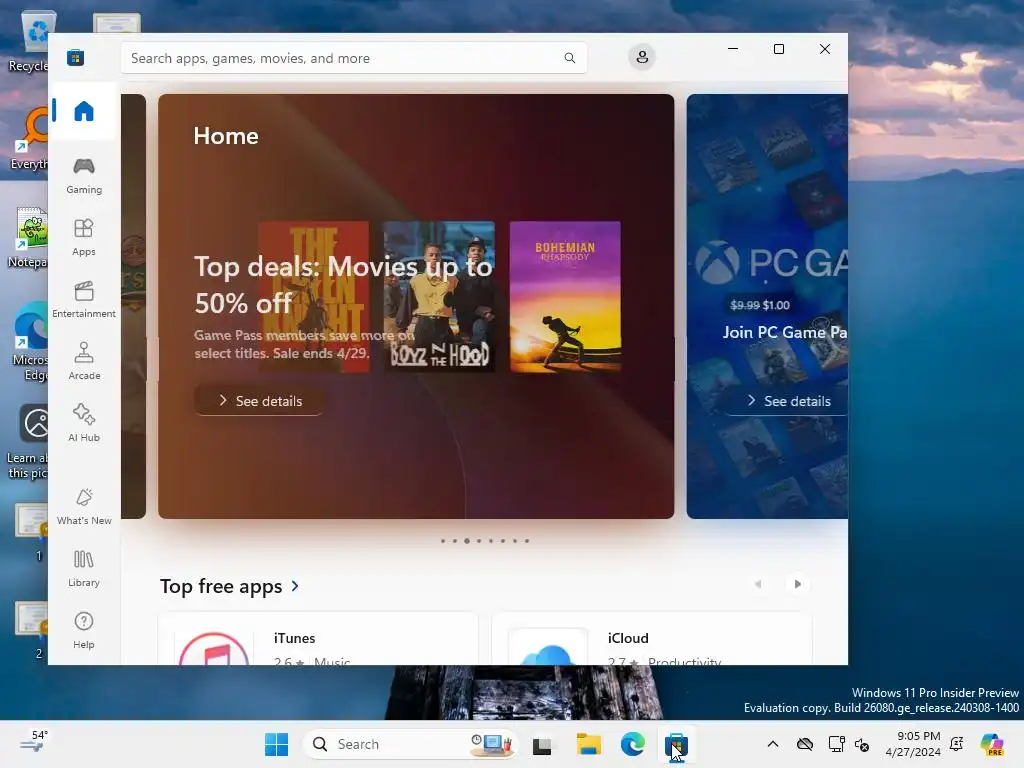
Task: Open Copilot preview from the taskbar
Action: 992,744
